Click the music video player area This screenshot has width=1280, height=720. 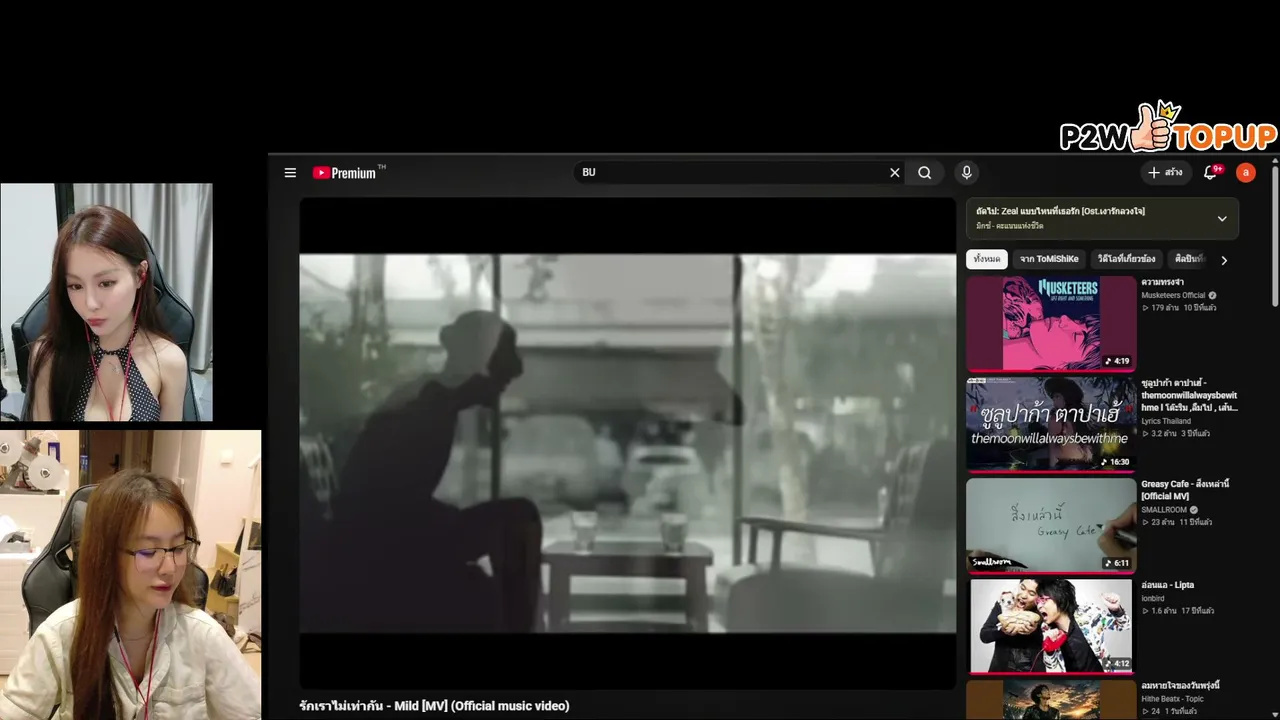pos(628,443)
